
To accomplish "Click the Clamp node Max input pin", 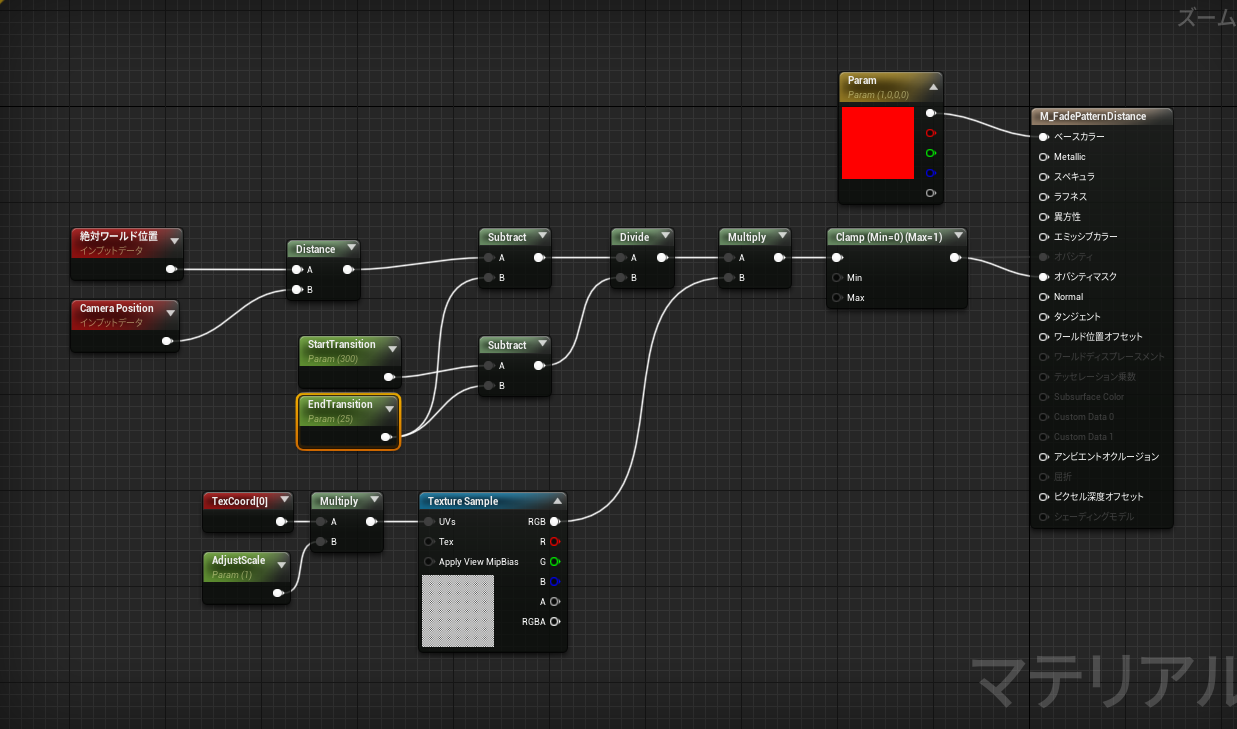I will [836, 297].
